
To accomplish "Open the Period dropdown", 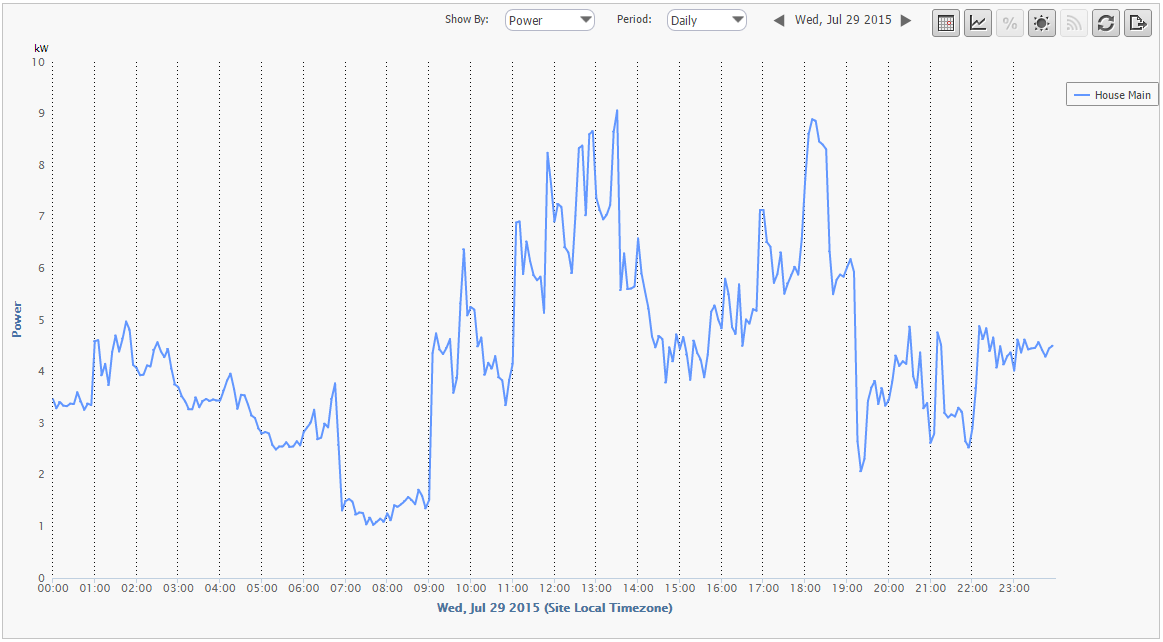I will [x=707, y=20].
